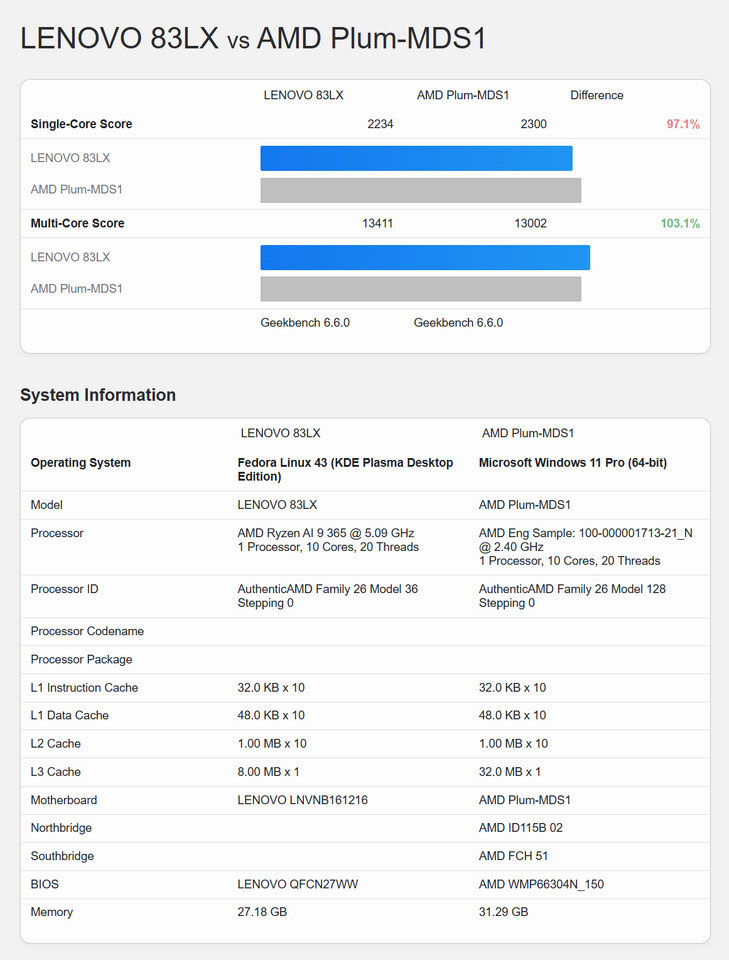Select the 103.1% multi-core difference value
729x960 pixels.
pos(680,224)
